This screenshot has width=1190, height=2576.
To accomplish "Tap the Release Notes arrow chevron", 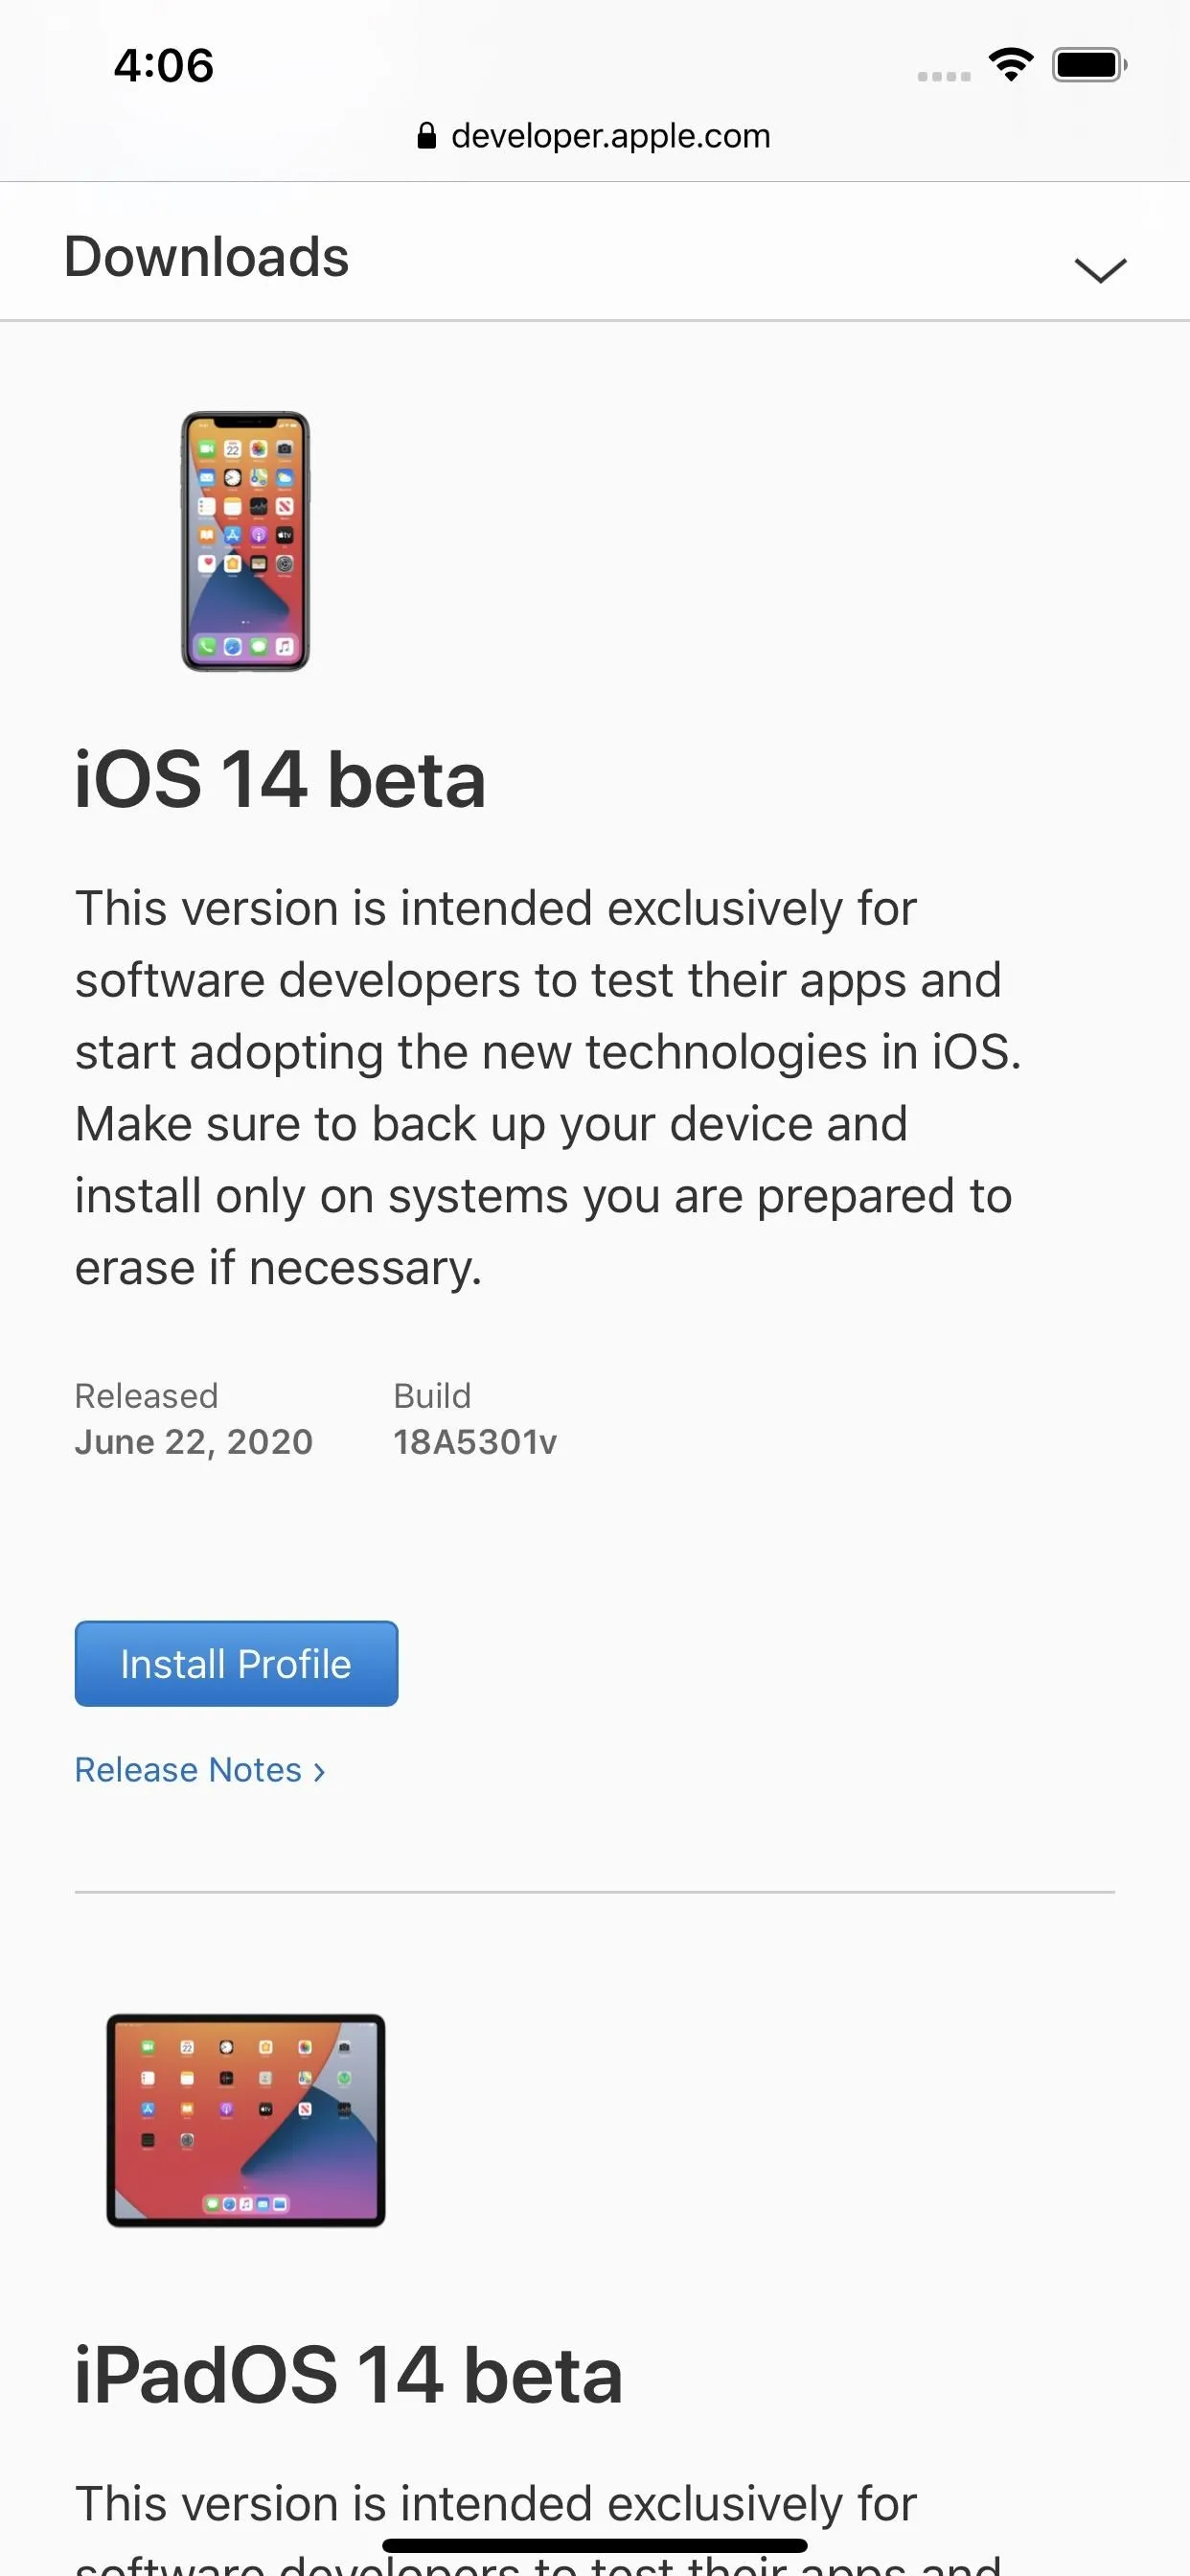I will click(x=319, y=1771).
